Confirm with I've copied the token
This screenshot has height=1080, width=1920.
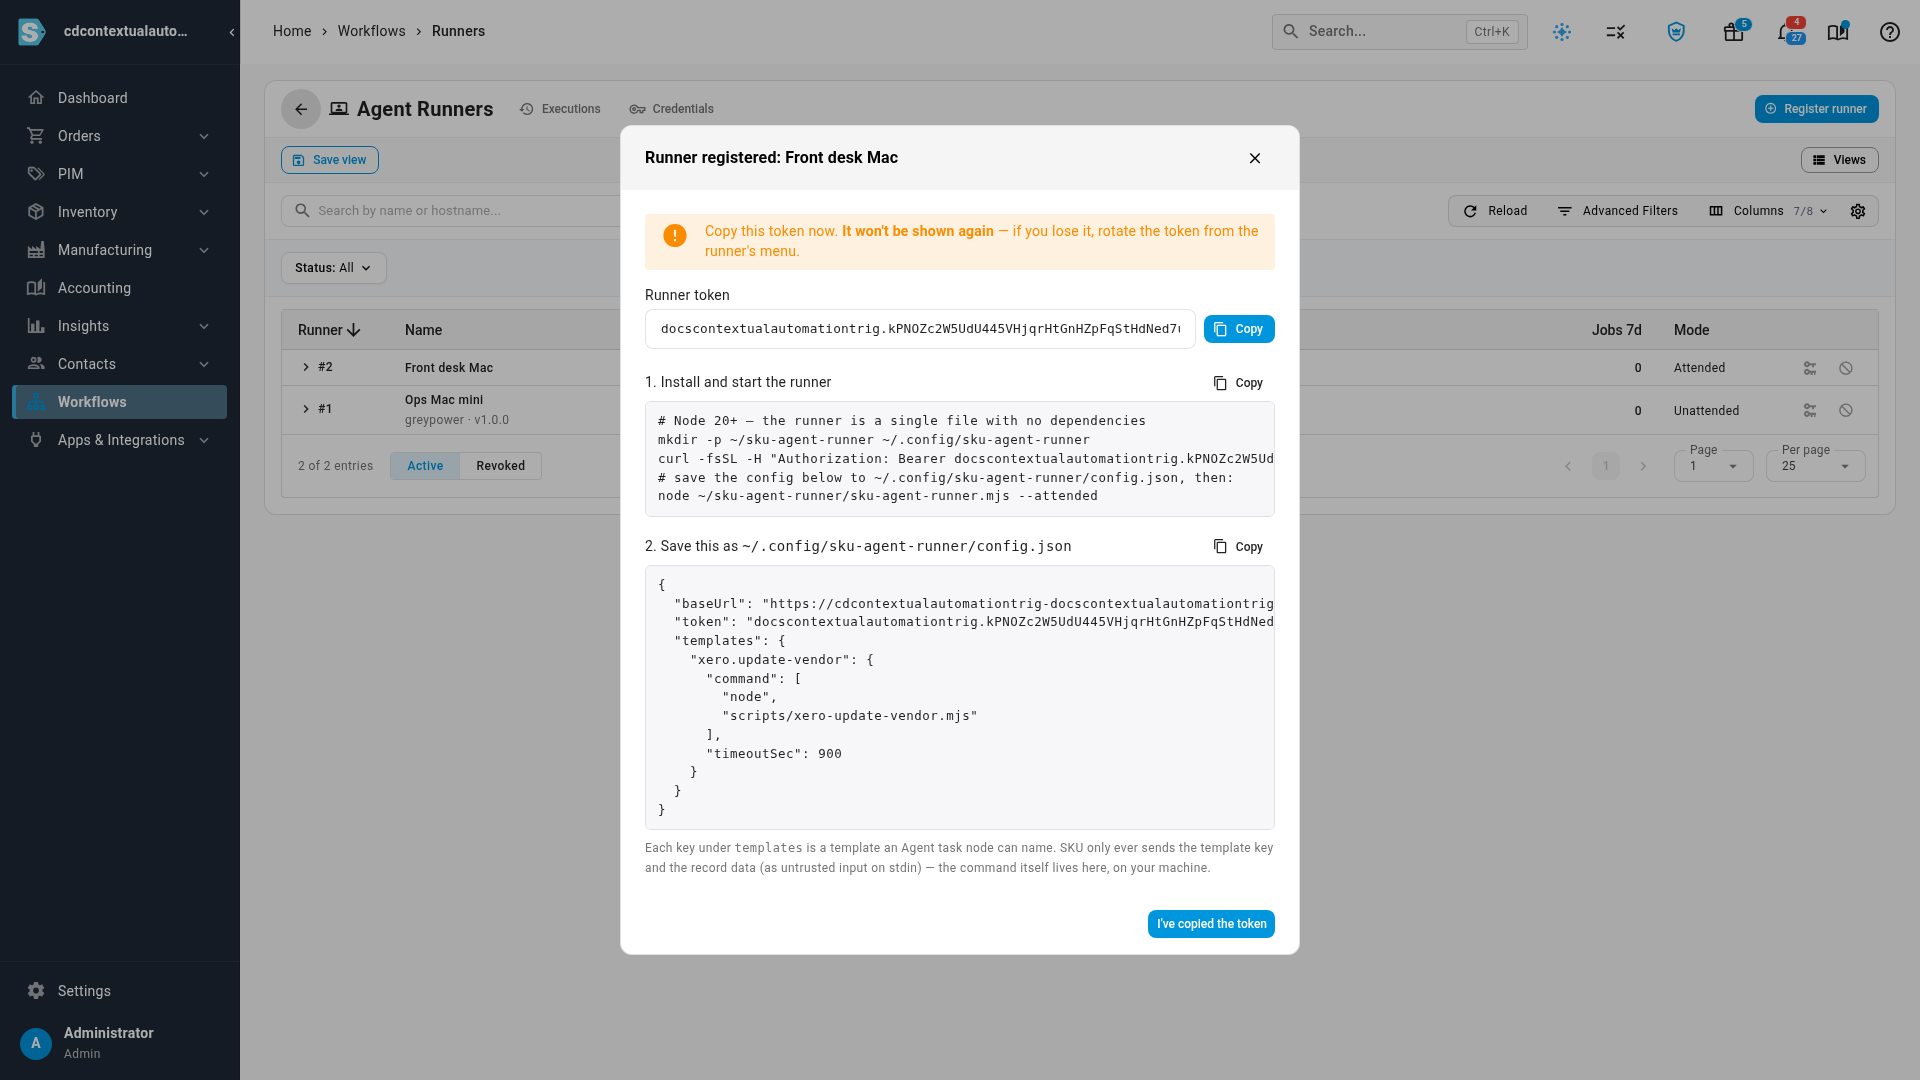1211,924
